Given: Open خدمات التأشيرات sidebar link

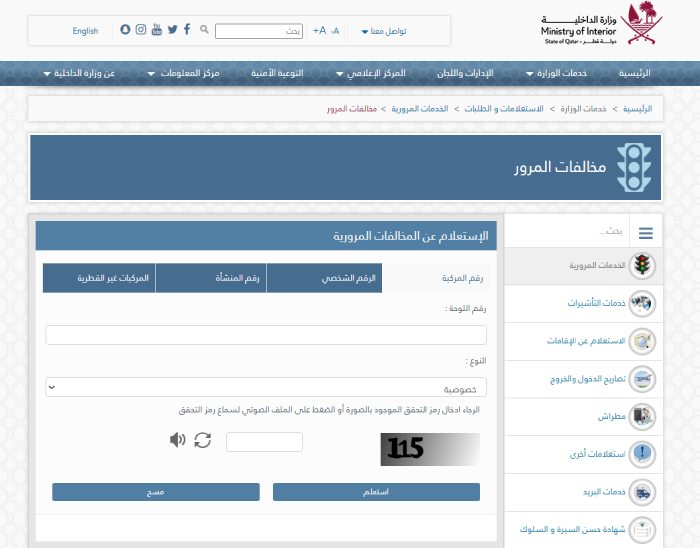Looking at the screenshot, I should (596, 303).
